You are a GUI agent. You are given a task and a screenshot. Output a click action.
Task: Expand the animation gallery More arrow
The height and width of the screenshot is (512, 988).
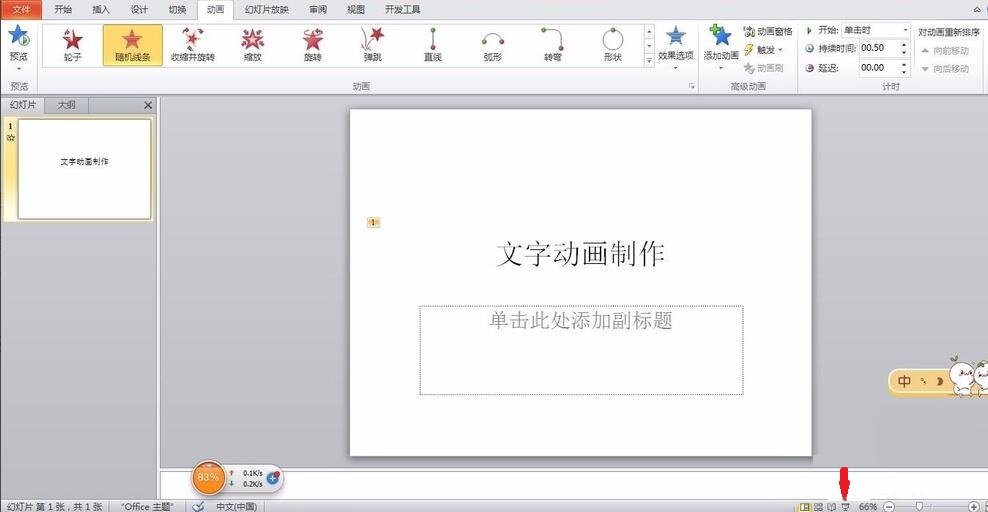649,60
